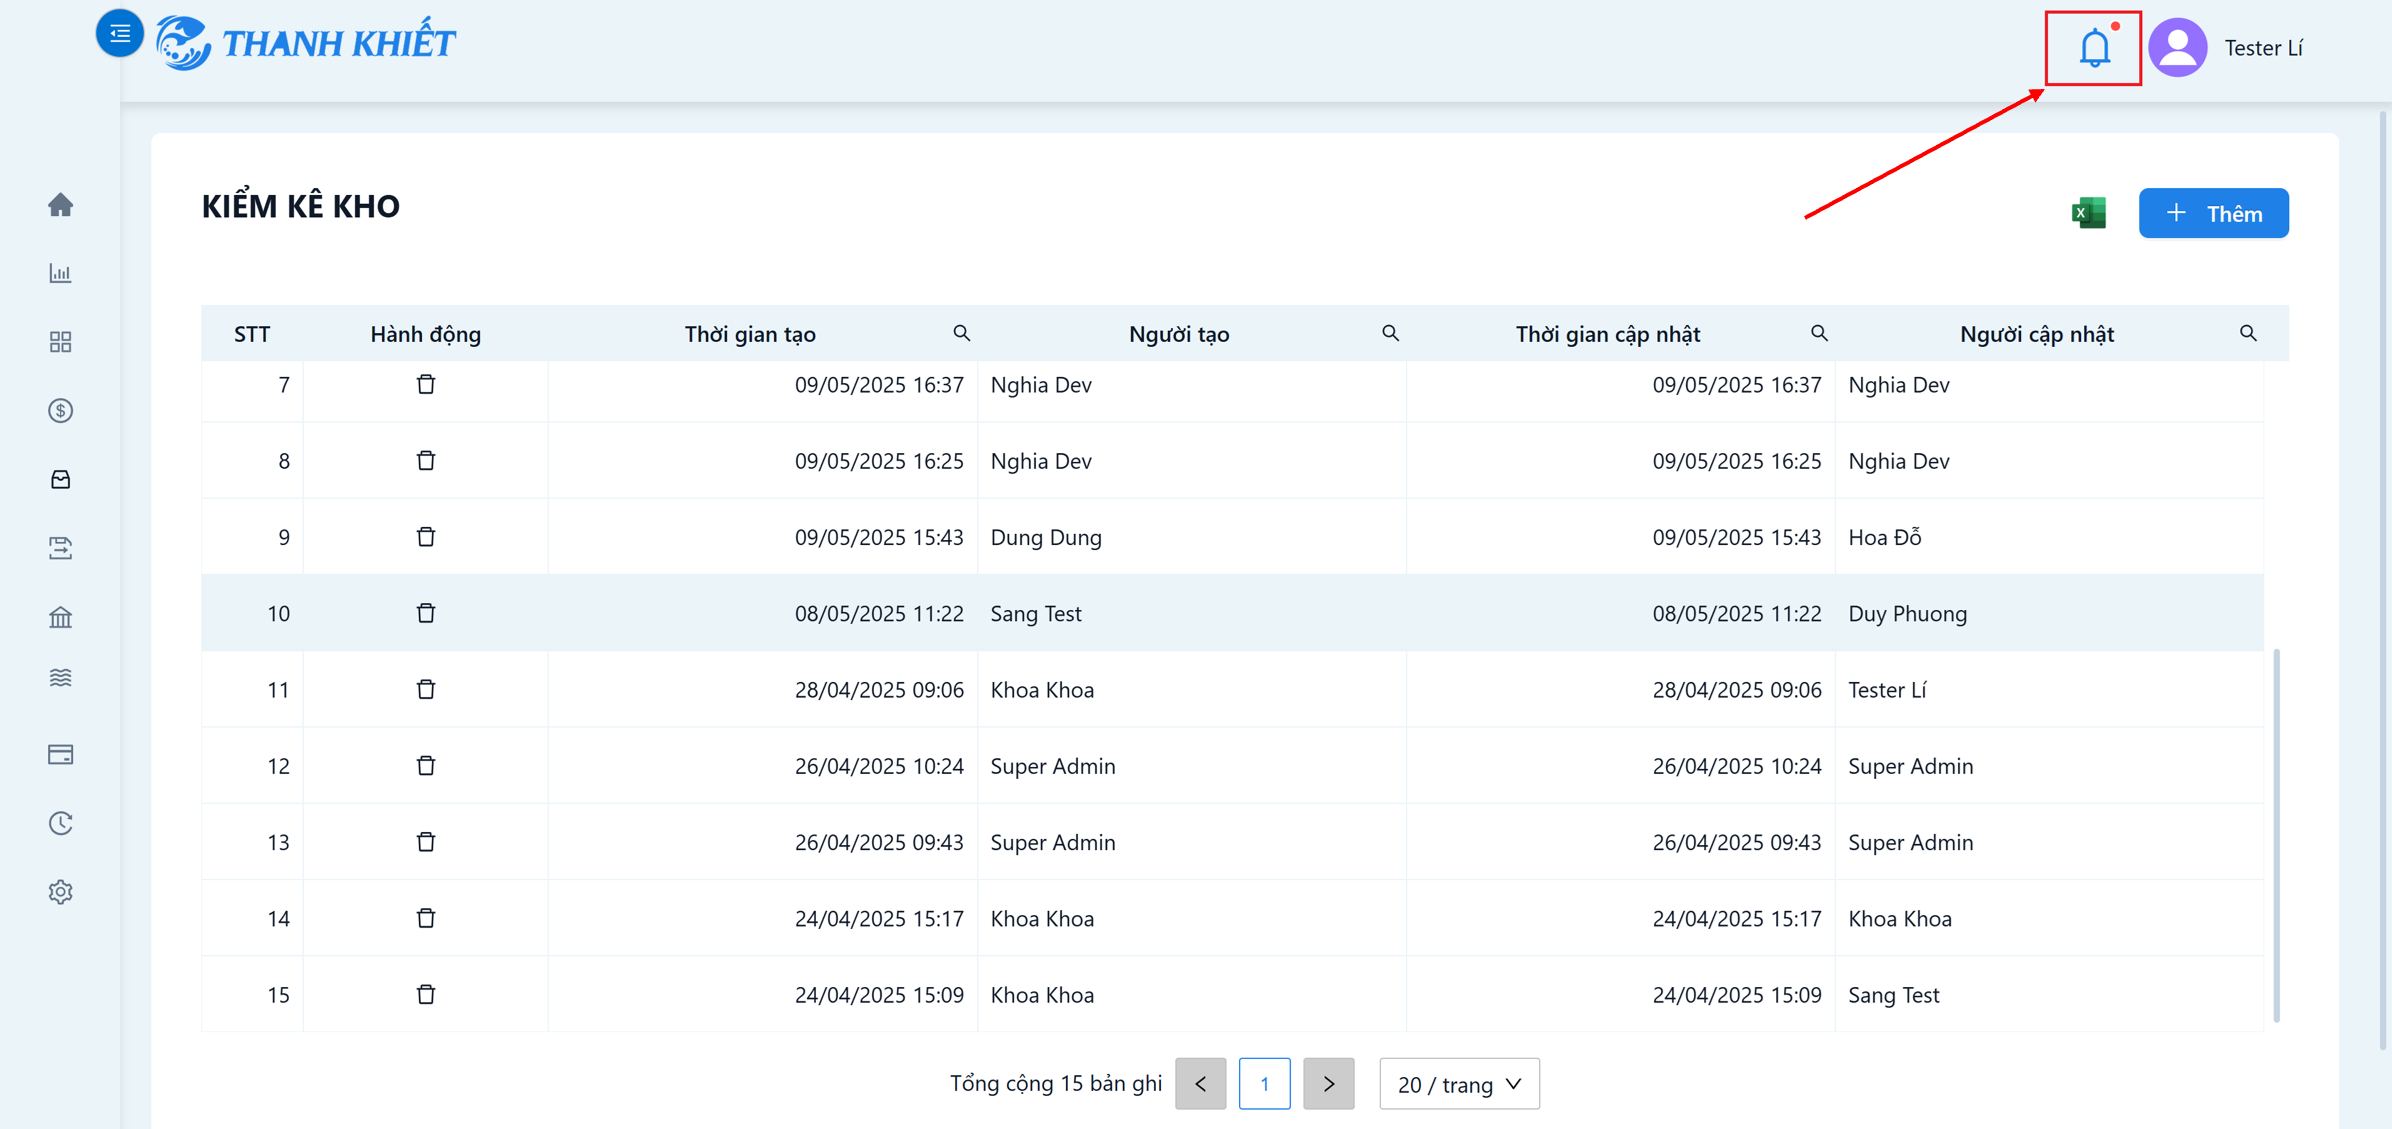Screen dimensions: 2392x1129
Task: Search the Người cập nhật column
Action: [x=2249, y=333]
